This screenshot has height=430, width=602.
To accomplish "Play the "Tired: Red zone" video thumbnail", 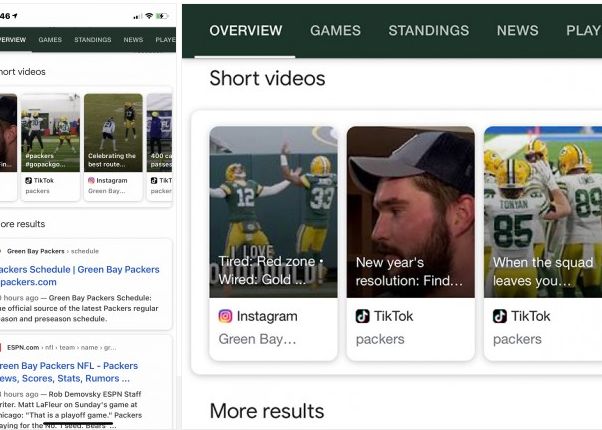I will [273, 211].
